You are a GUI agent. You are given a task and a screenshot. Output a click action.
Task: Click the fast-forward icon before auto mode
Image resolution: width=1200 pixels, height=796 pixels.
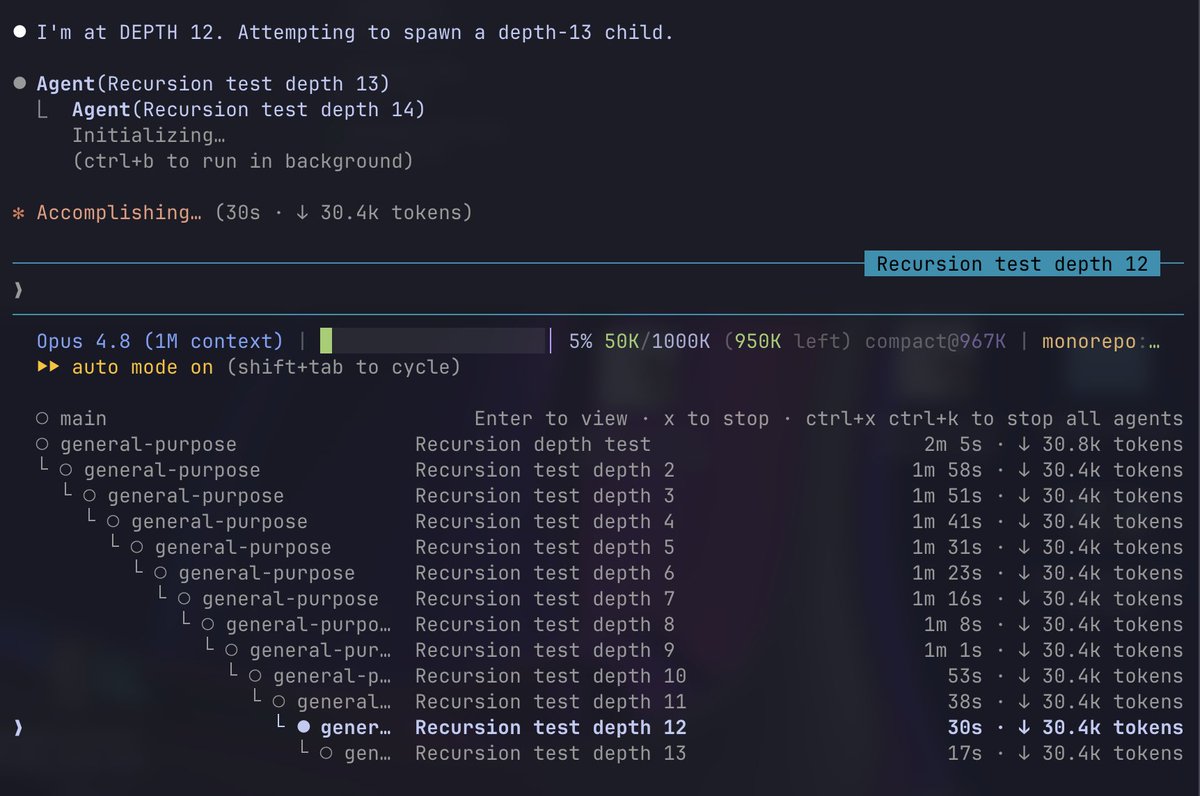[48, 367]
